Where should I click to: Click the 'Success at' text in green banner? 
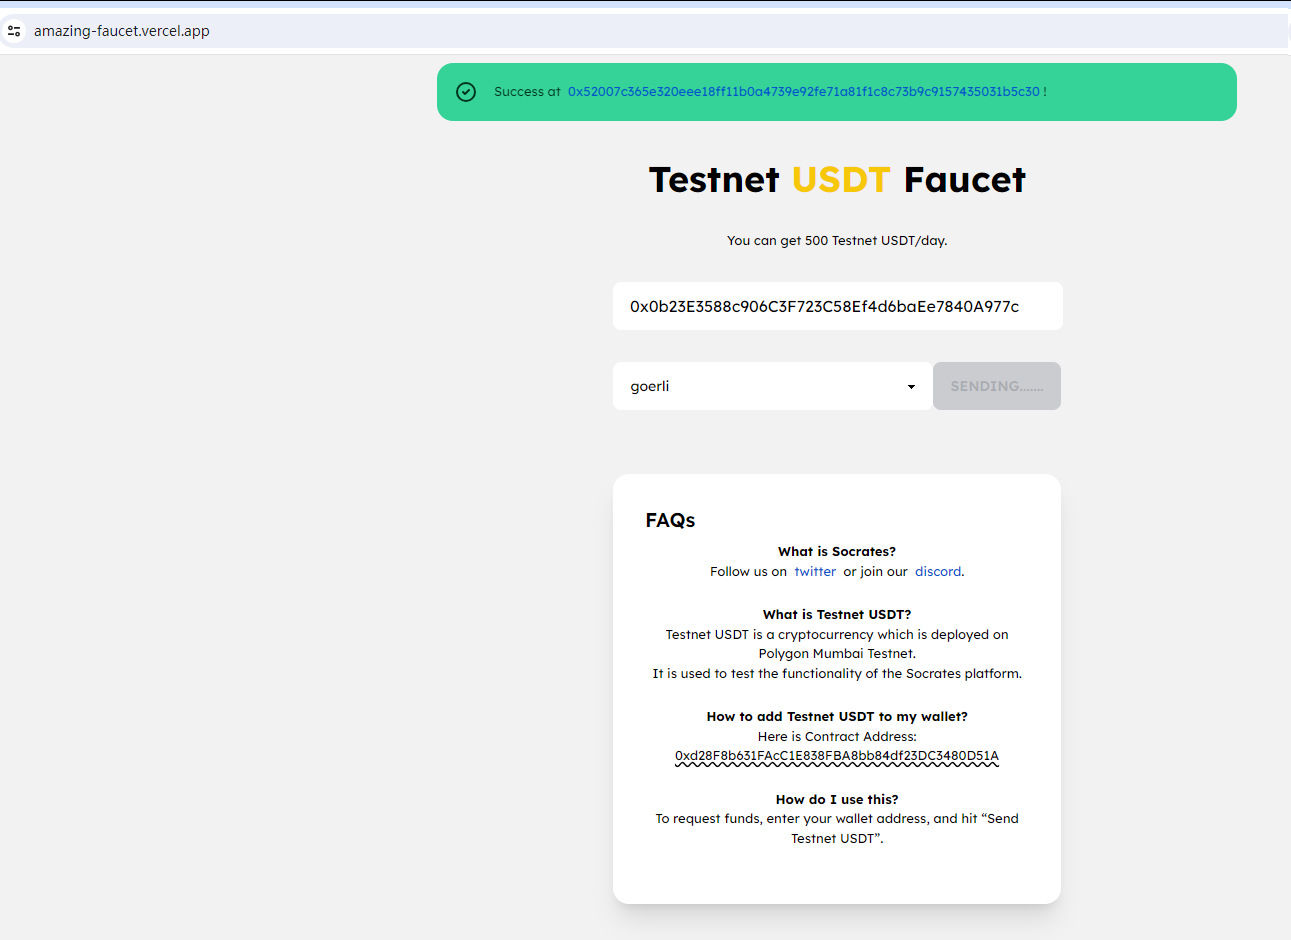tap(527, 92)
